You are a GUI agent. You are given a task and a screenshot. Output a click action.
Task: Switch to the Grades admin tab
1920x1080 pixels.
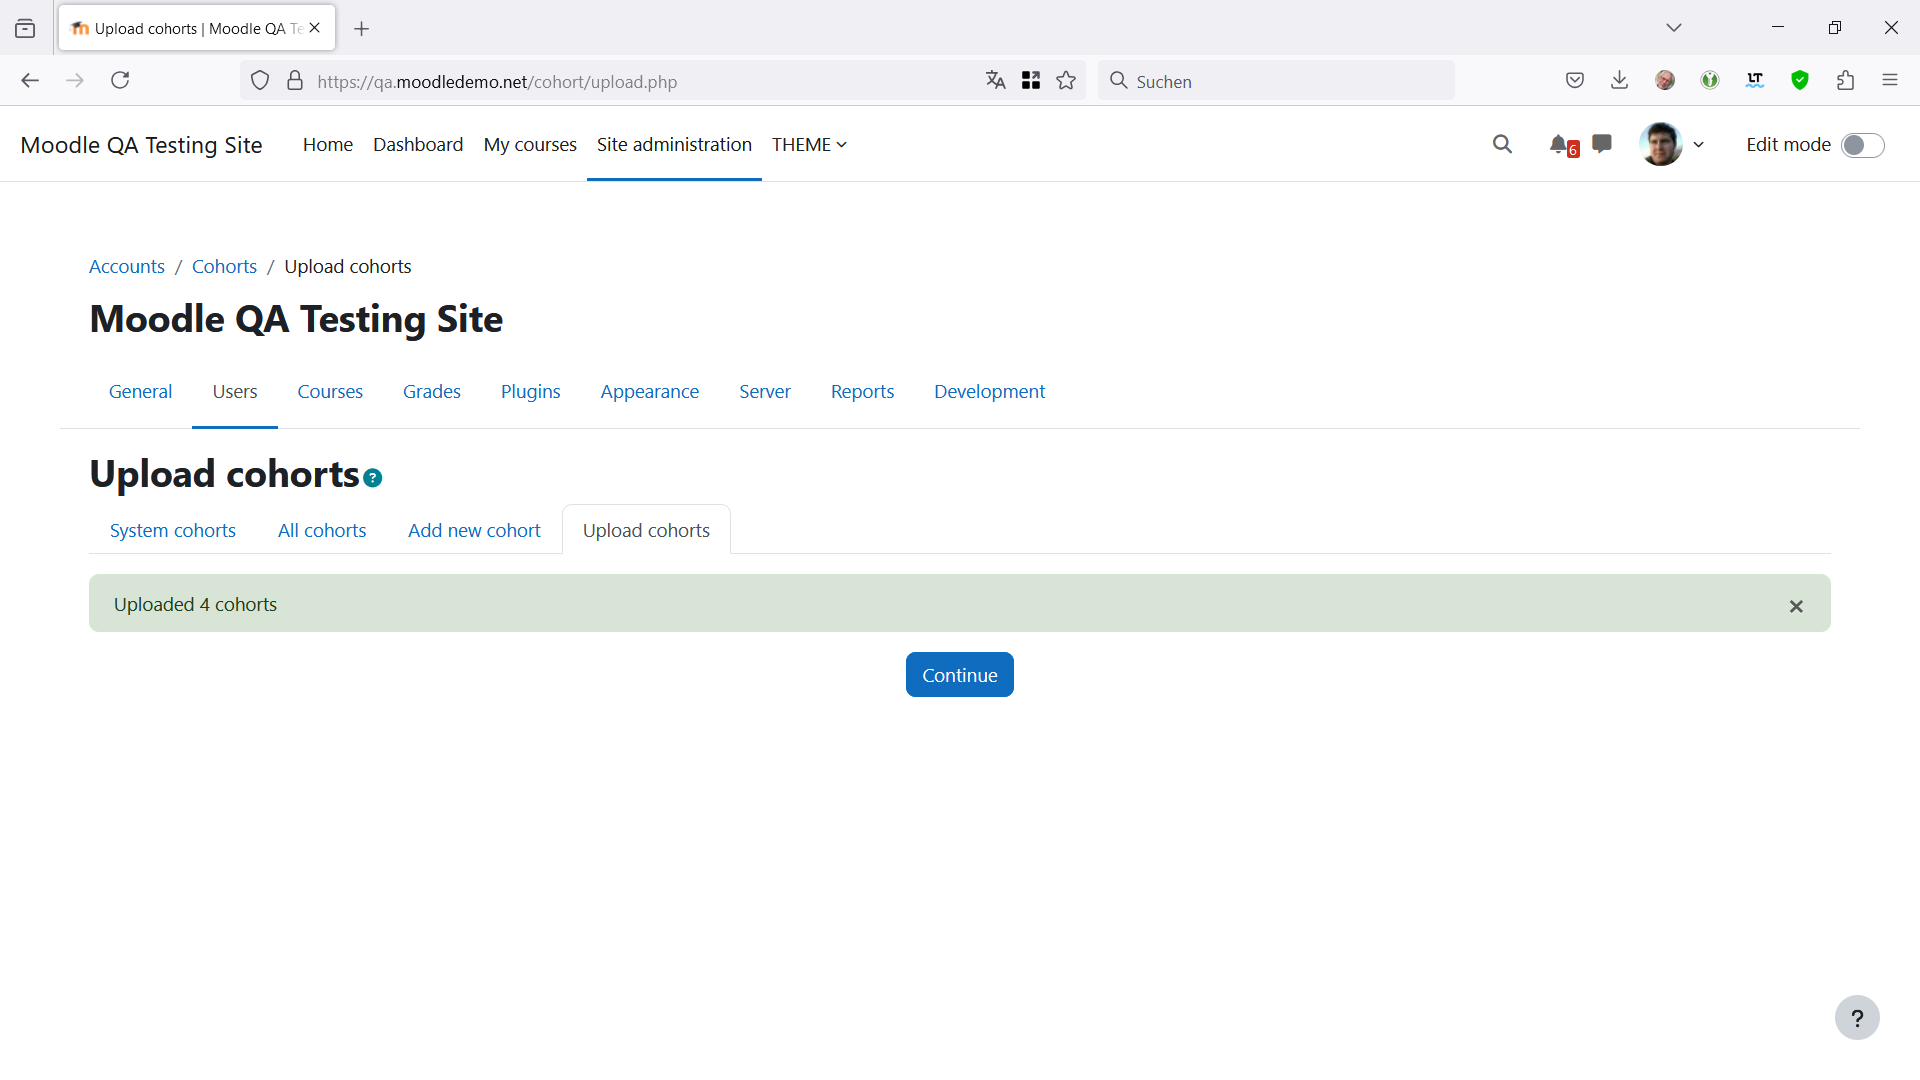[x=432, y=392]
